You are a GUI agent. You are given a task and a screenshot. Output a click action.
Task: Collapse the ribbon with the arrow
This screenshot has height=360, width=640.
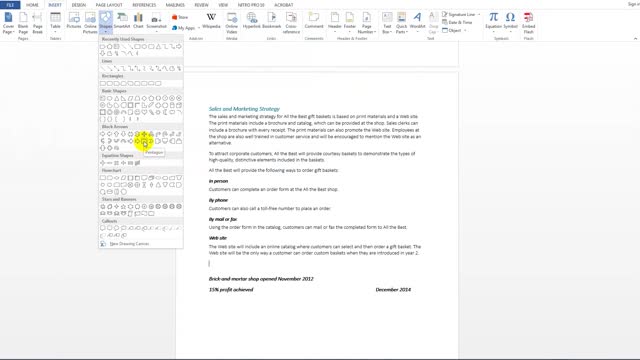635,38
